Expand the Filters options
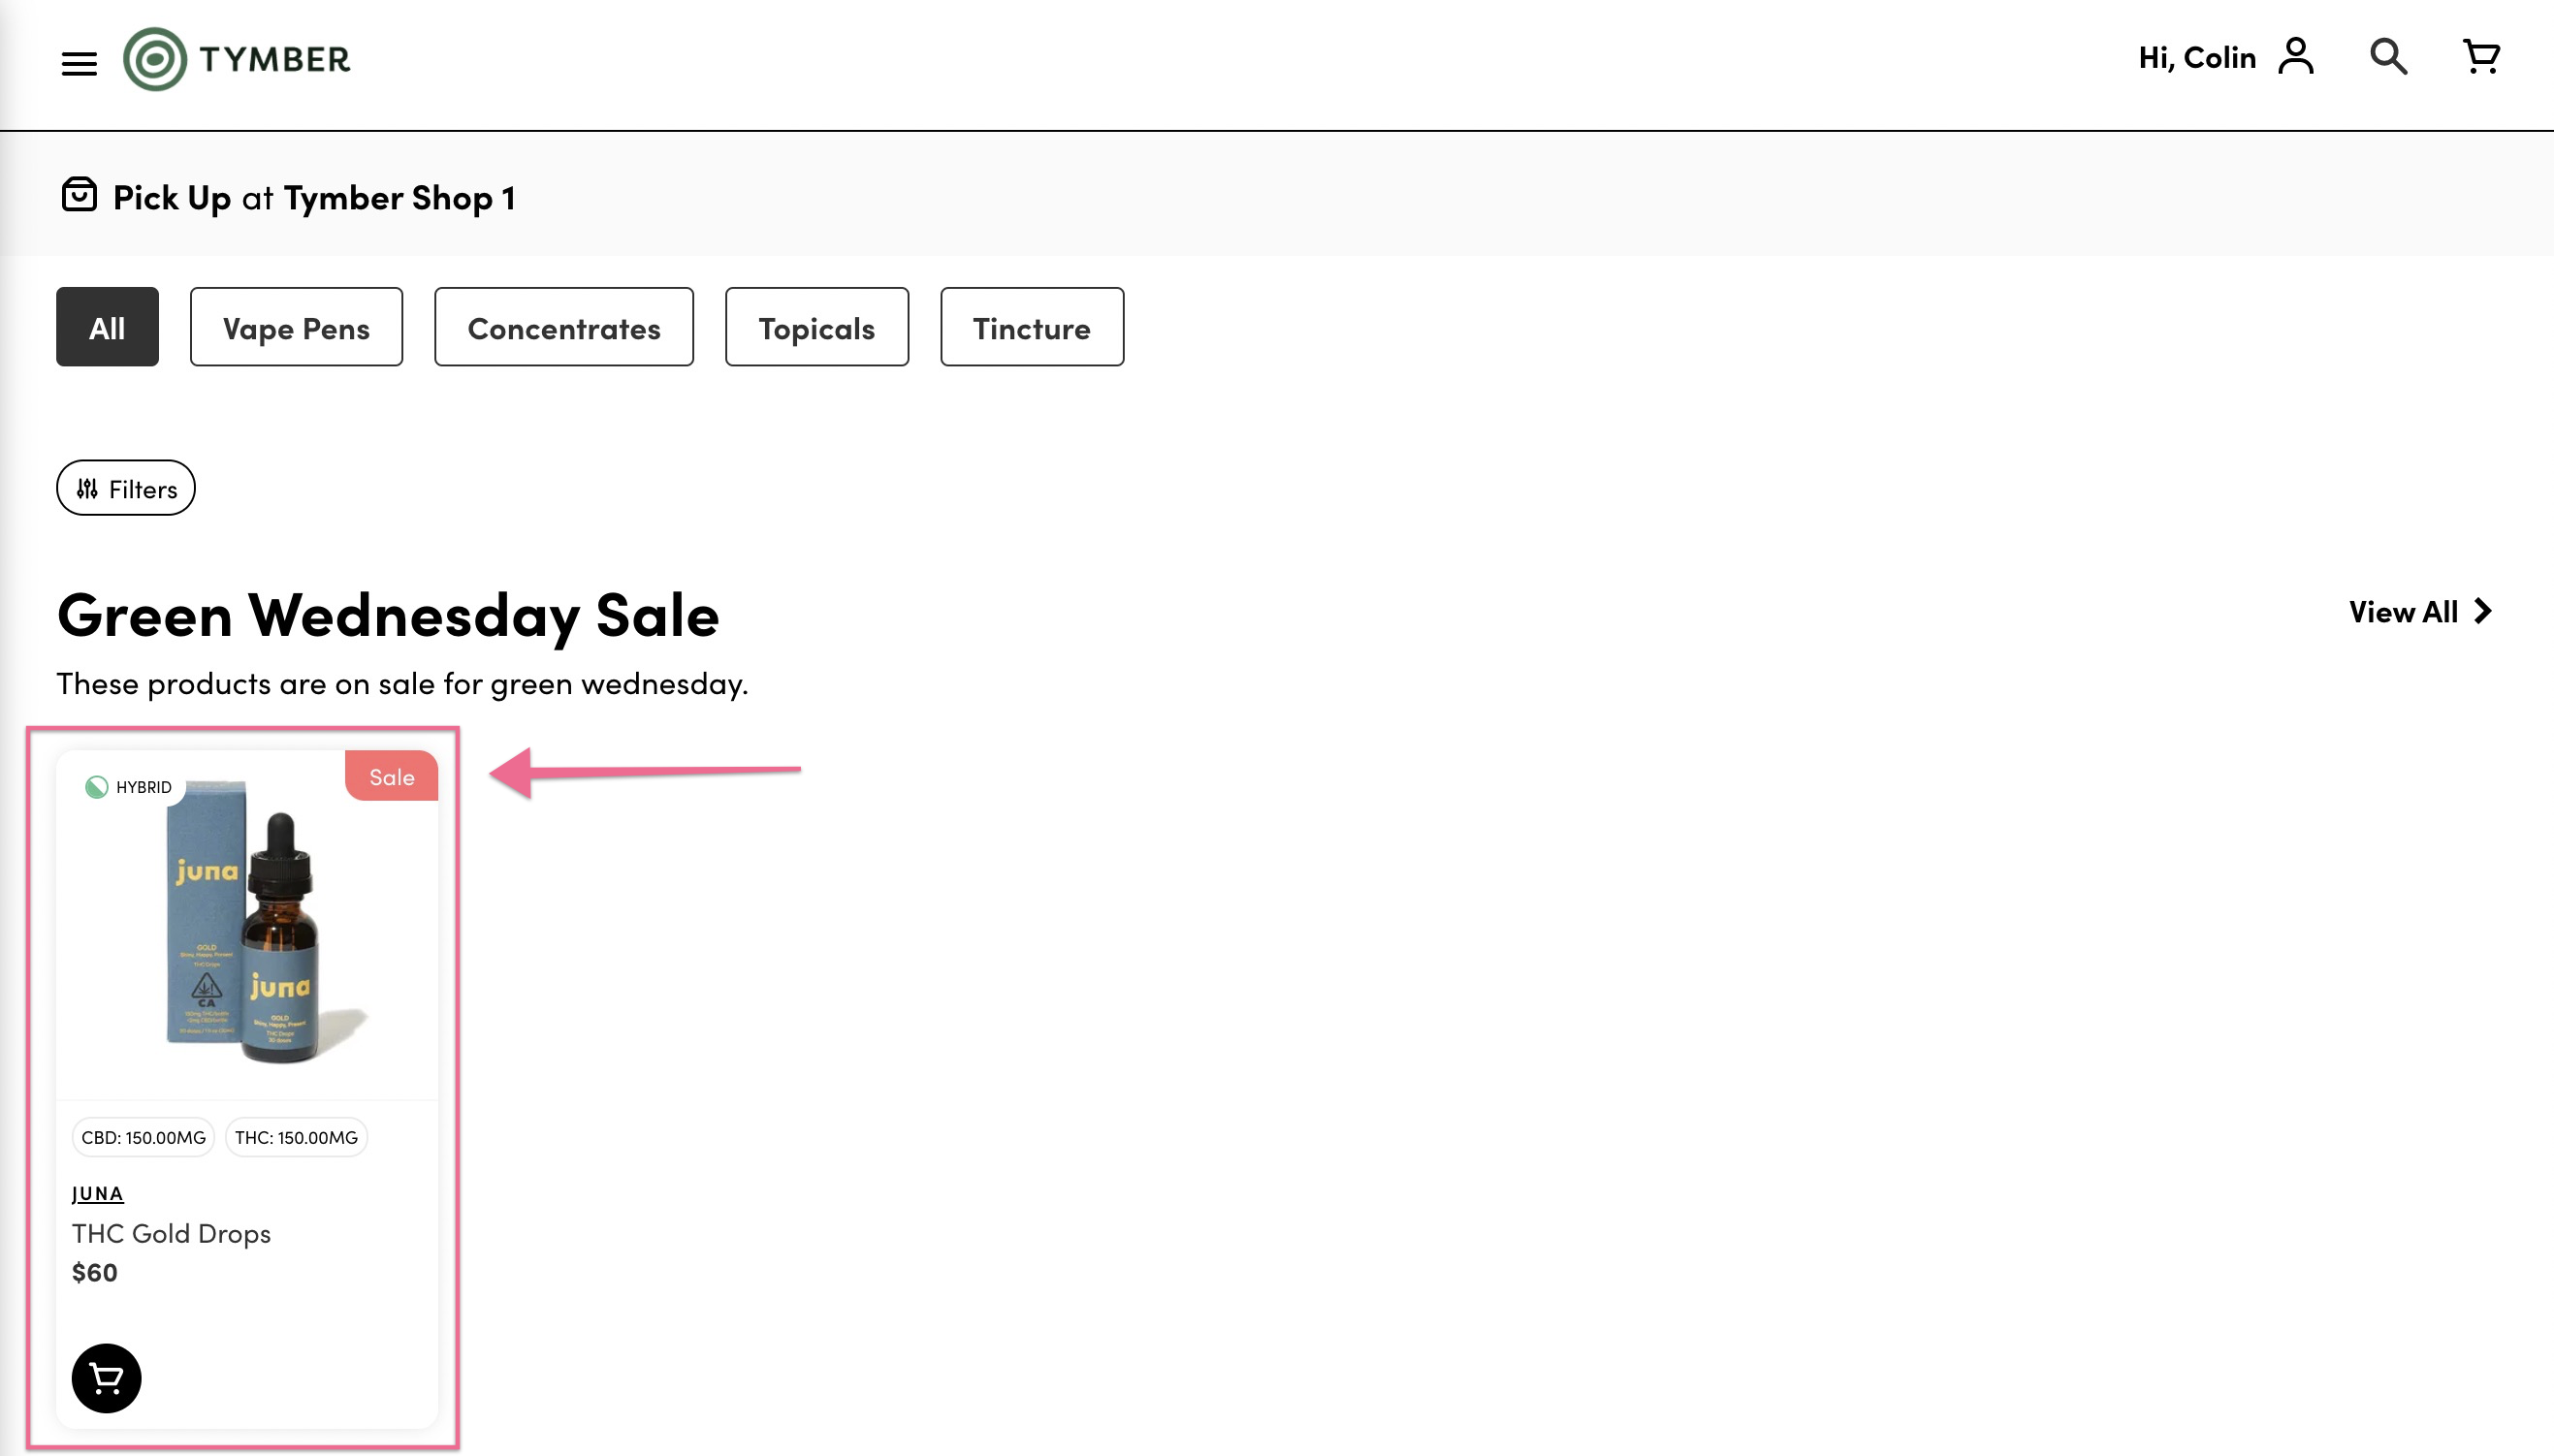 tap(126, 488)
